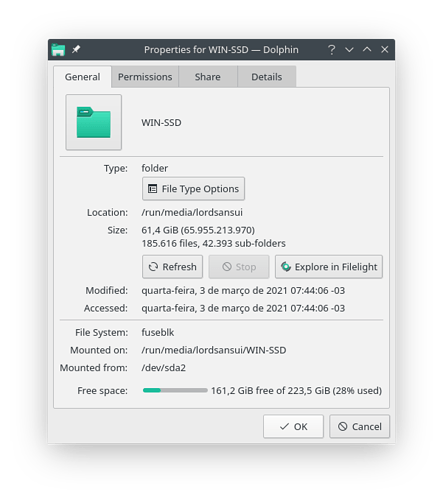Toggle the pin window icon
The image size is (442, 500).
[x=76, y=50]
